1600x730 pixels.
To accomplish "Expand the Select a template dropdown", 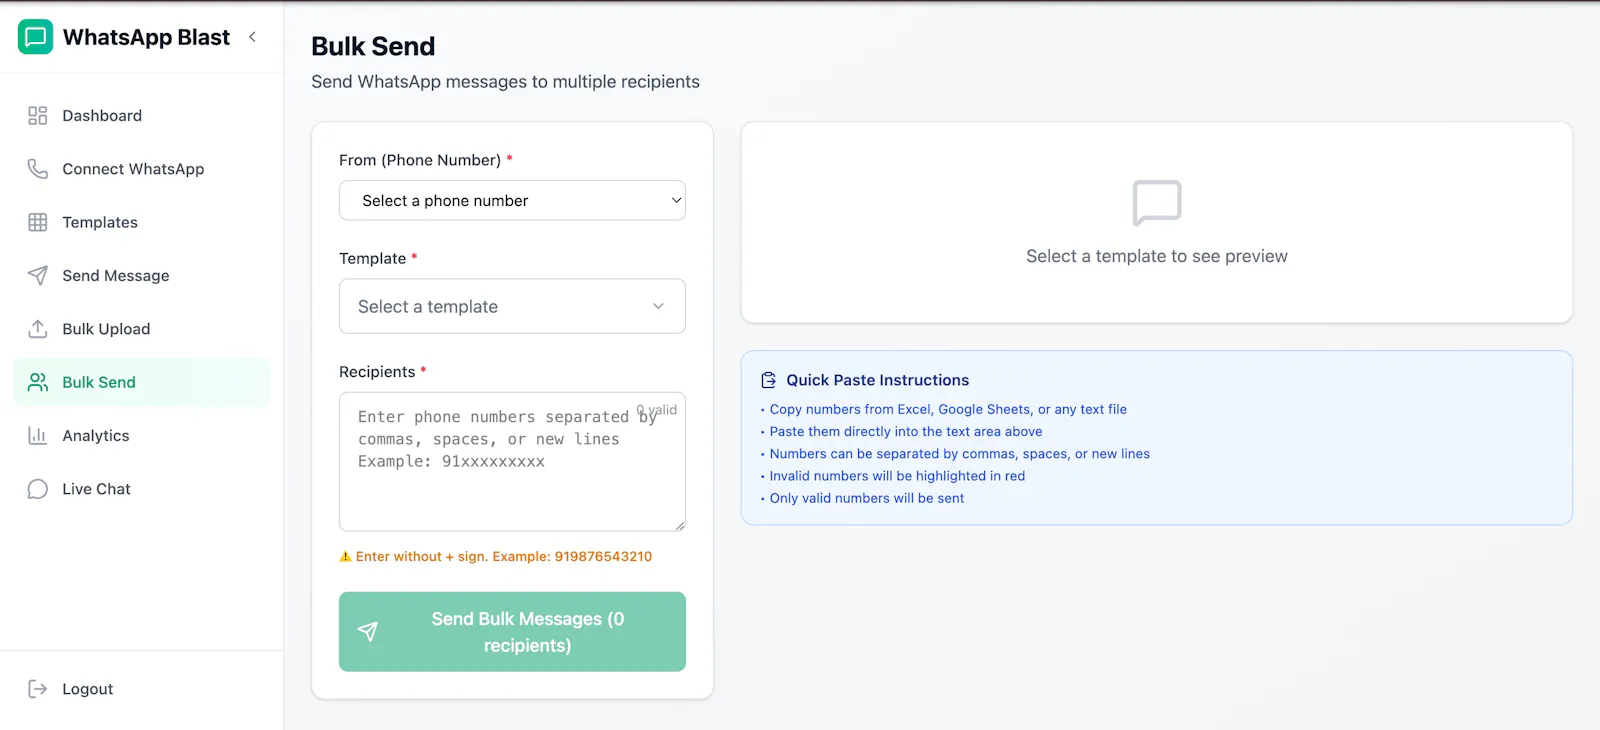I will 512,307.
